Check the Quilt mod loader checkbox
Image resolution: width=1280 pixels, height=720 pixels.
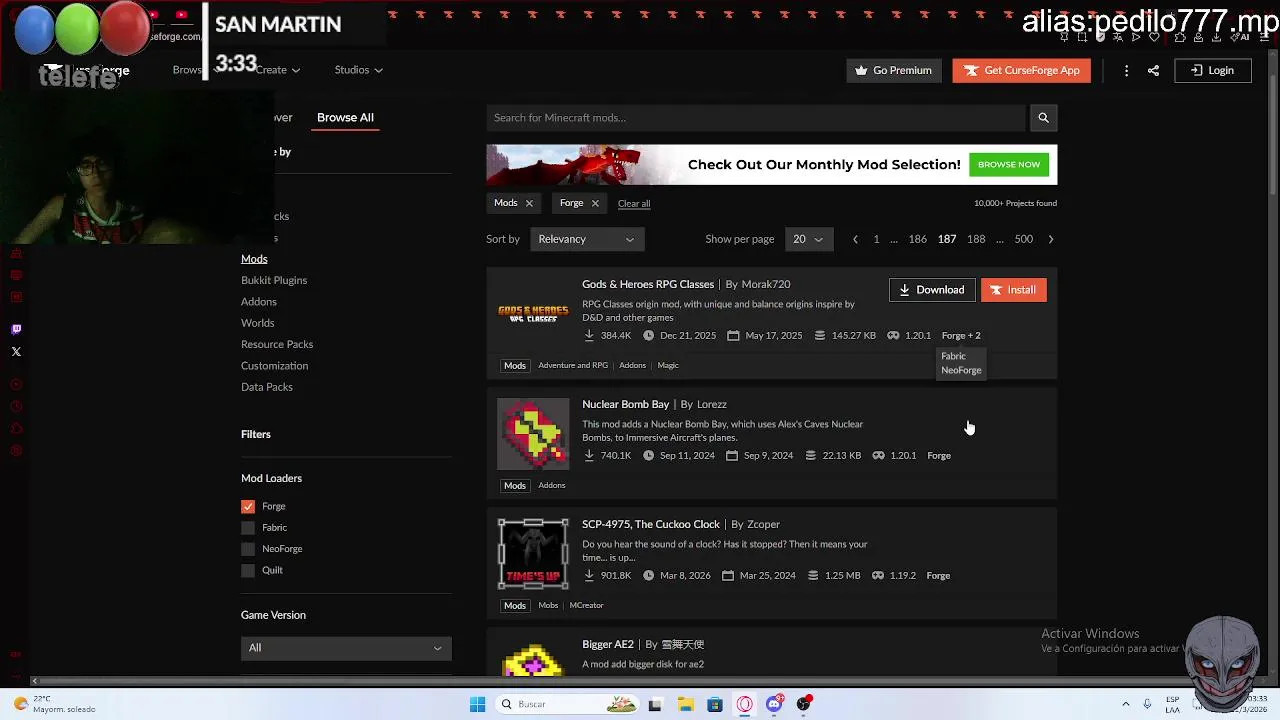coord(248,570)
